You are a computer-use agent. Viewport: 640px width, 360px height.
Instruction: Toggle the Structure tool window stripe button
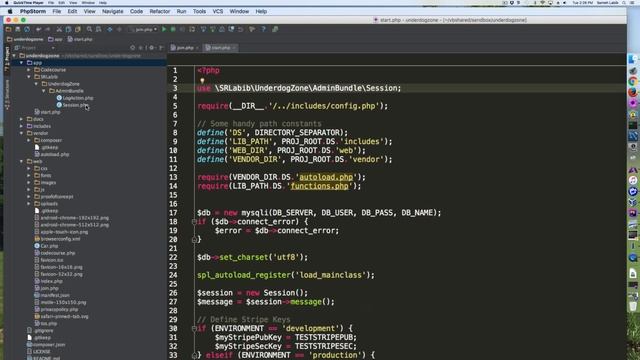[x=7, y=95]
